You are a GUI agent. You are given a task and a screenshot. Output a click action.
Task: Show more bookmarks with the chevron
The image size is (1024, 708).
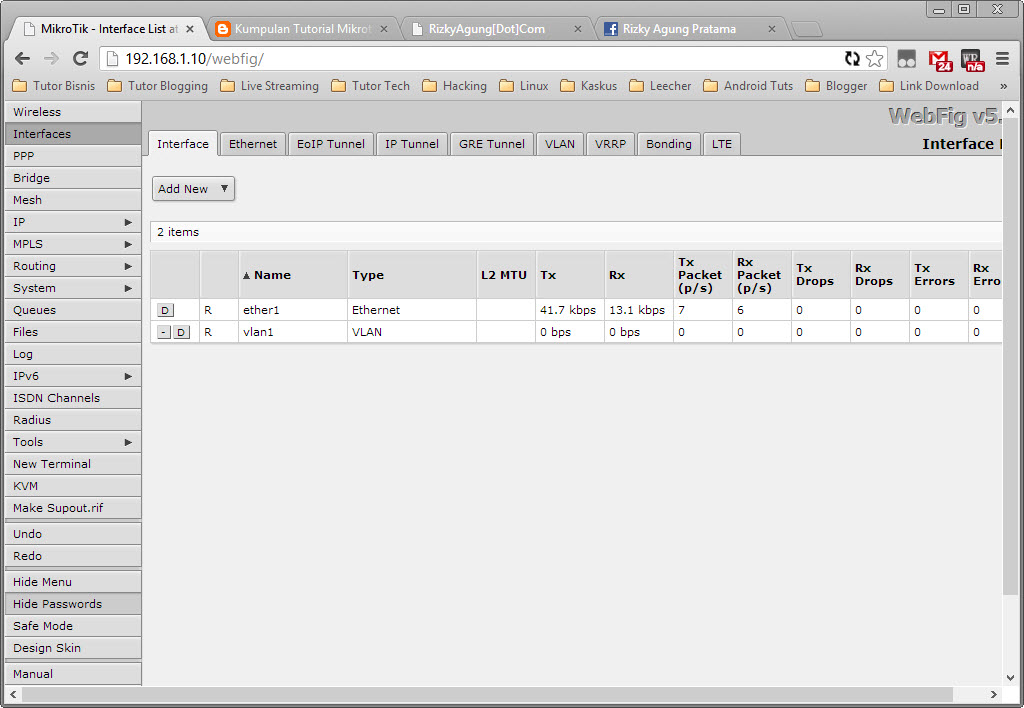click(x=1003, y=86)
